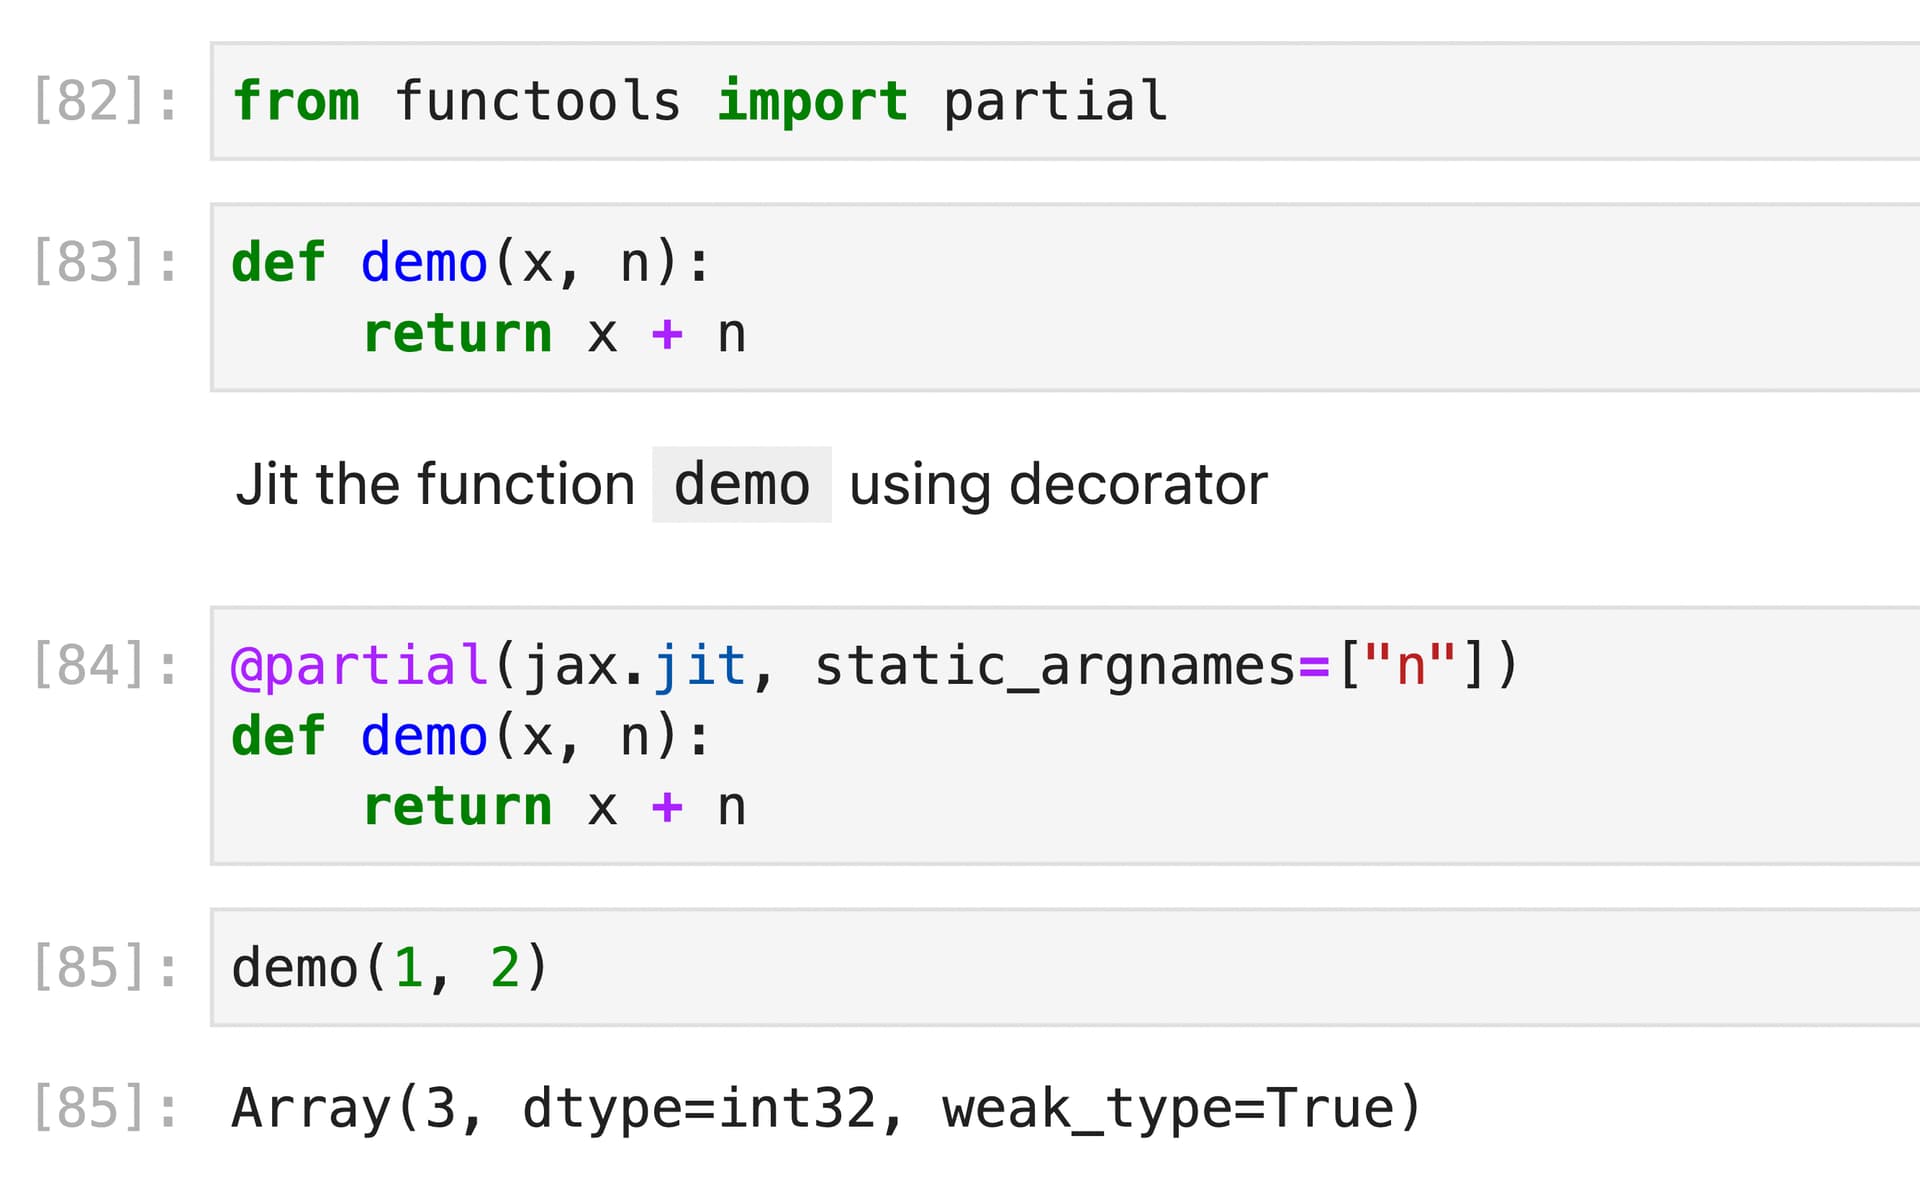Click 'return x + n' in cell 84
Screen dimensions: 1920x1195
(555, 807)
